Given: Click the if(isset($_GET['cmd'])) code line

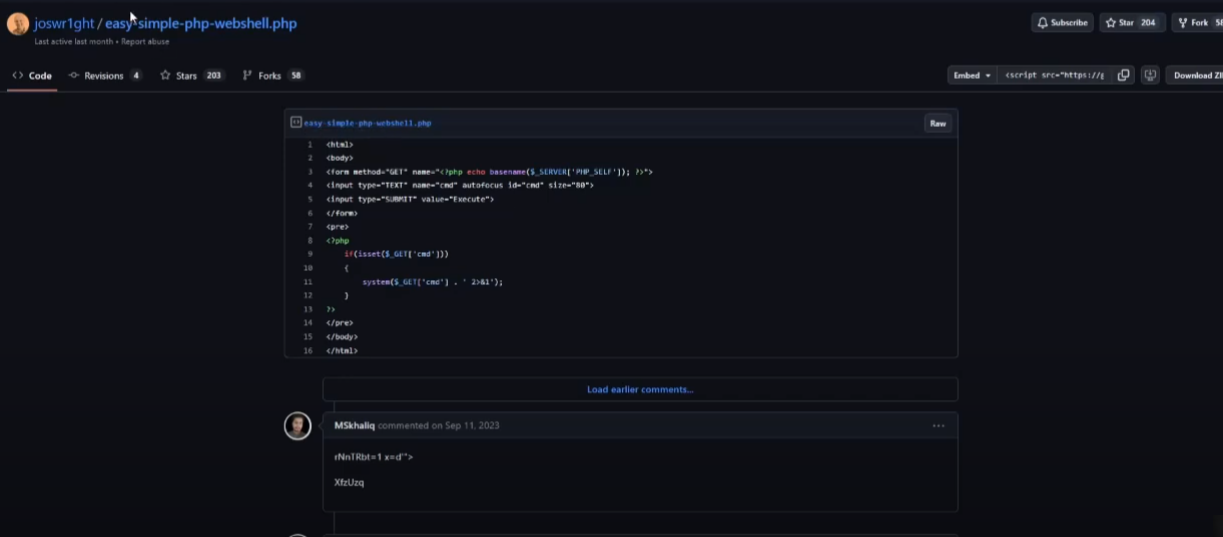Looking at the screenshot, I should (x=396, y=254).
